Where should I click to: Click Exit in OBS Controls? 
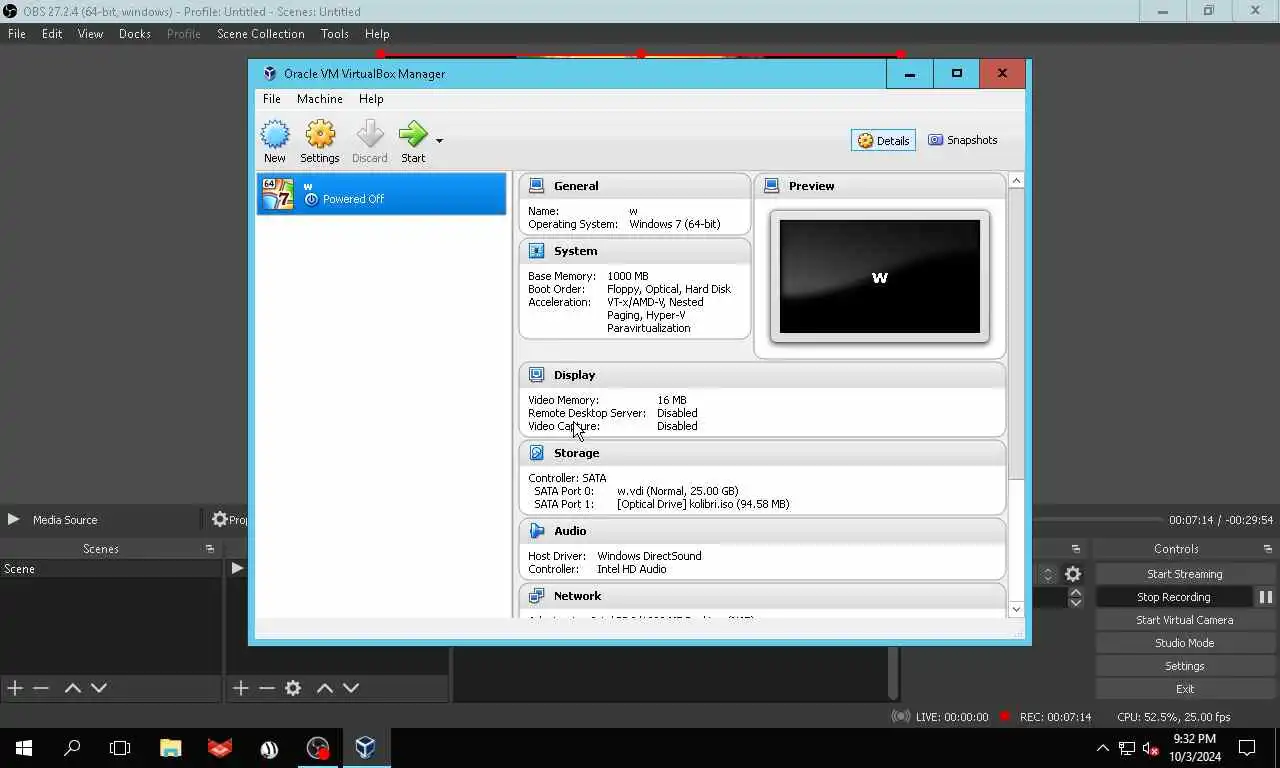tap(1184, 689)
